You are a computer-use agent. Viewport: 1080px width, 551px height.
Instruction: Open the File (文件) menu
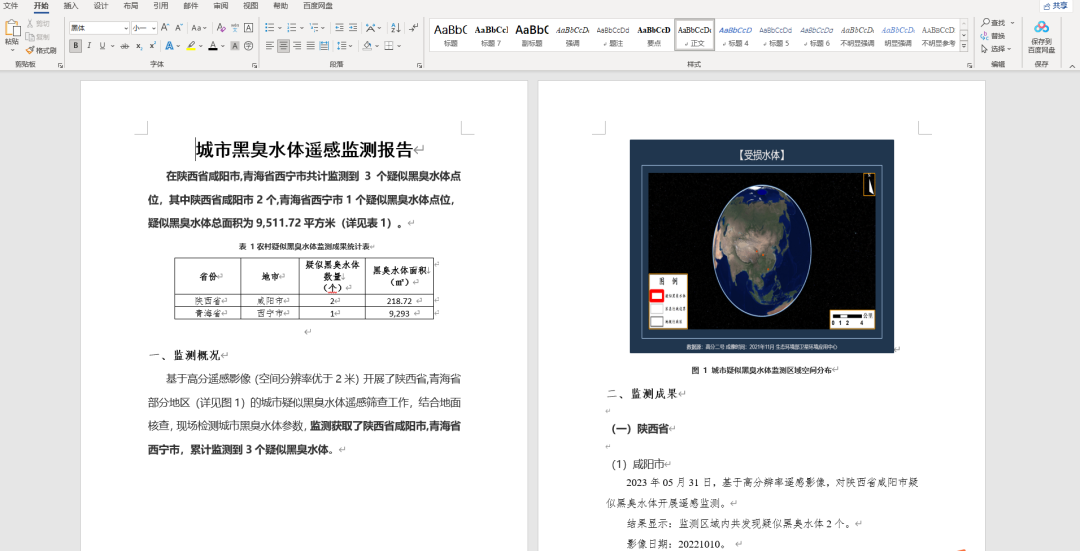coord(11,6)
